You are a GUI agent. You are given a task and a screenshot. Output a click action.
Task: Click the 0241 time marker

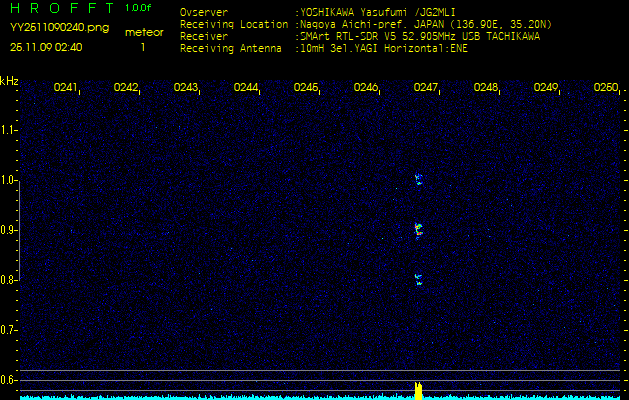65,87
